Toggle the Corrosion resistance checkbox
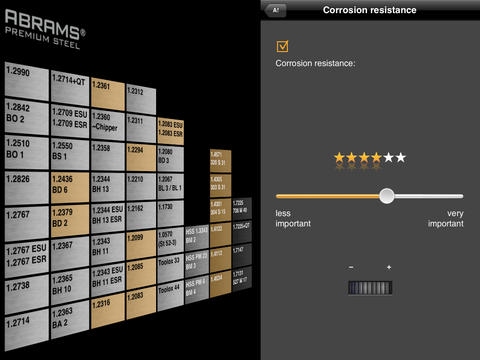 [282, 46]
